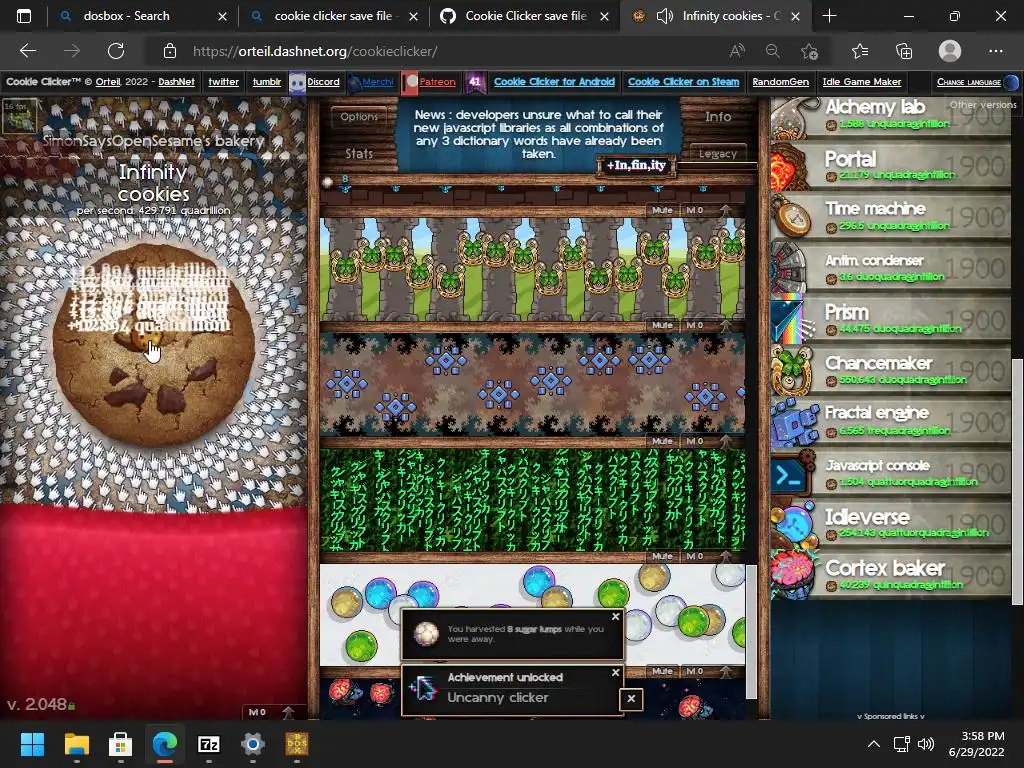
Task: Click the zoom out magnifier in address bar
Action: (x=773, y=51)
